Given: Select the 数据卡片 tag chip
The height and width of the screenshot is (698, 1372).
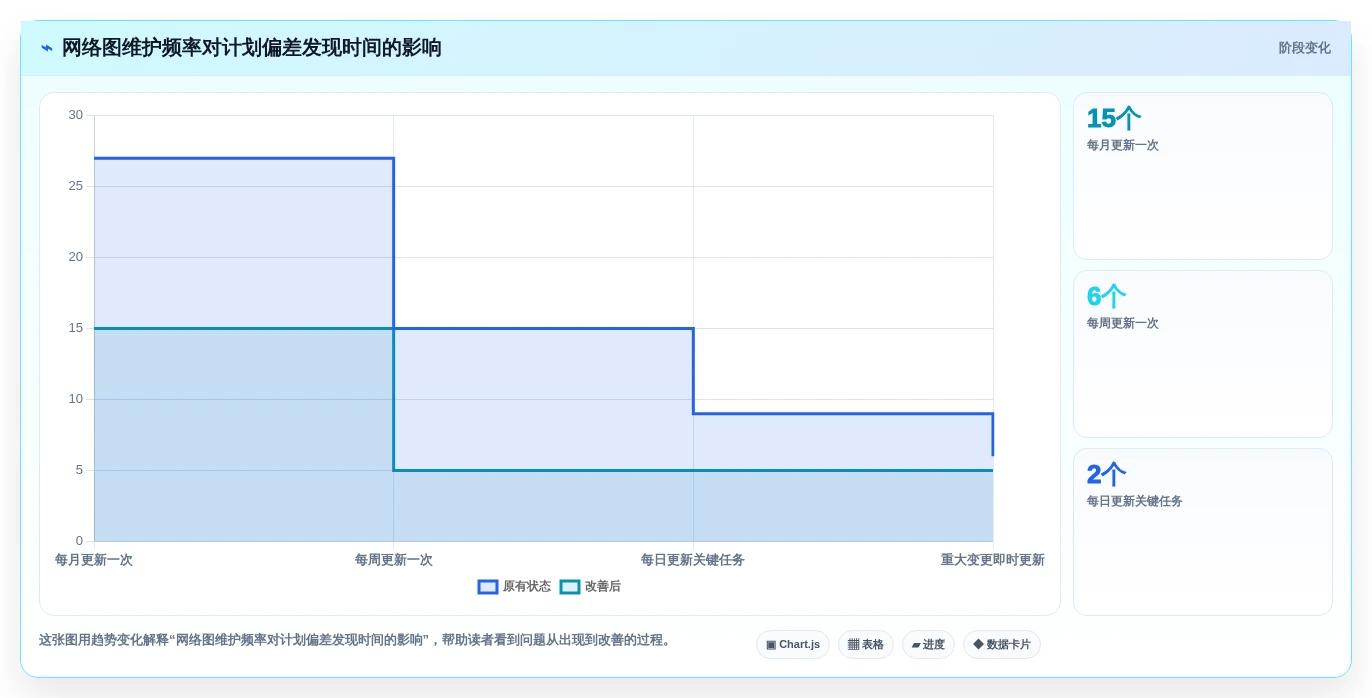Looking at the screenshot, I should (1002, 645).
